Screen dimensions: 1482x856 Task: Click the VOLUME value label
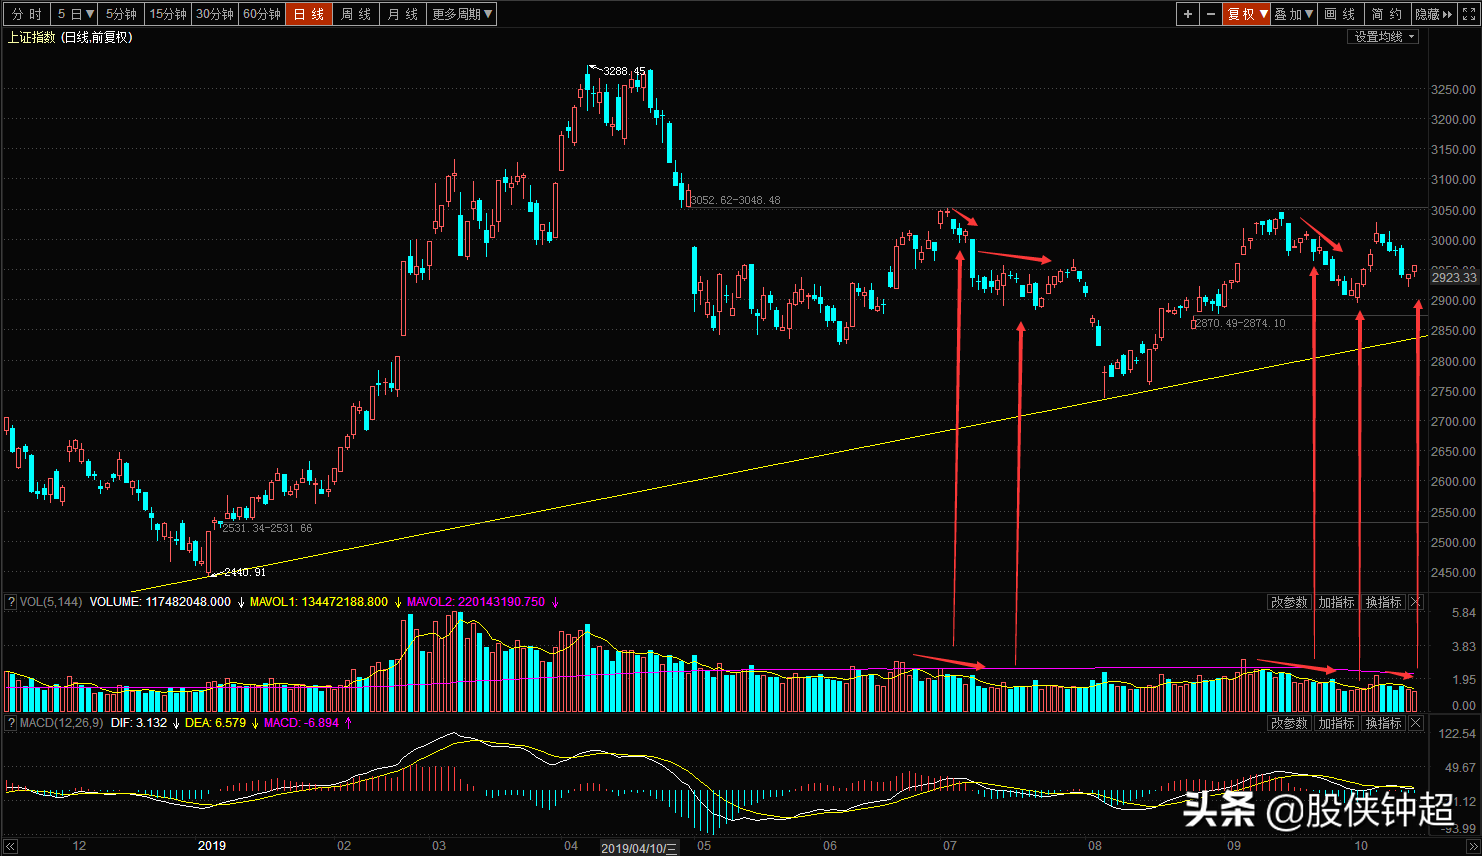click(160, 602)
